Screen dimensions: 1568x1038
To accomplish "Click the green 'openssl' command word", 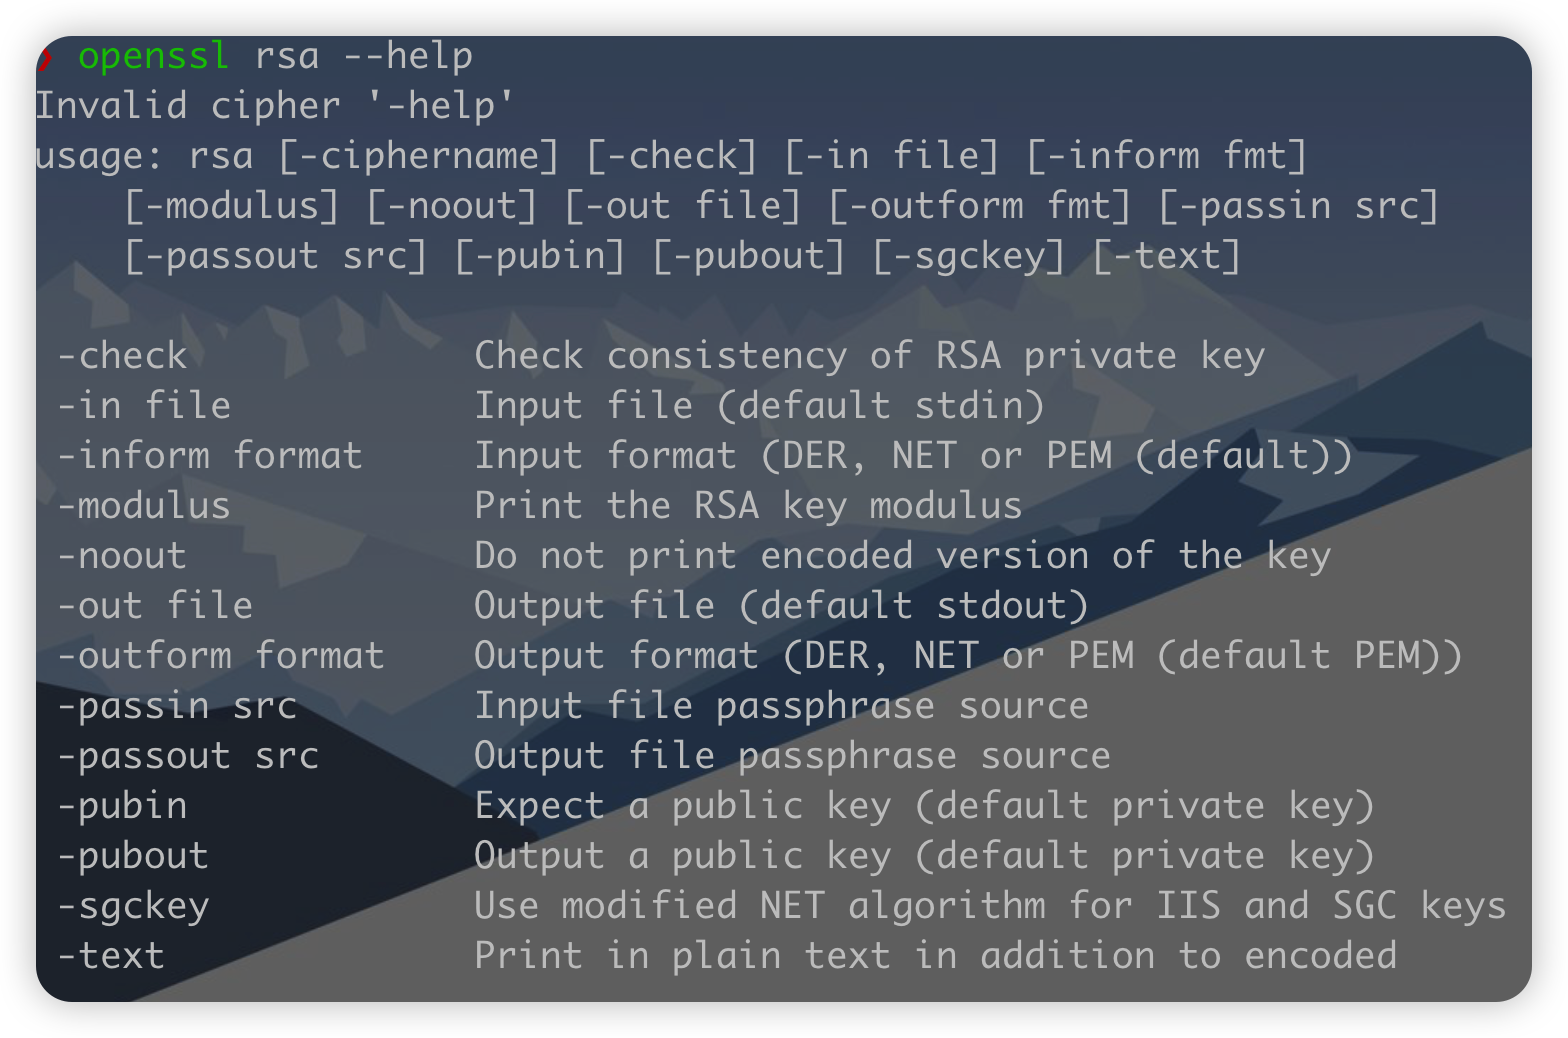I will pos(153,56).
